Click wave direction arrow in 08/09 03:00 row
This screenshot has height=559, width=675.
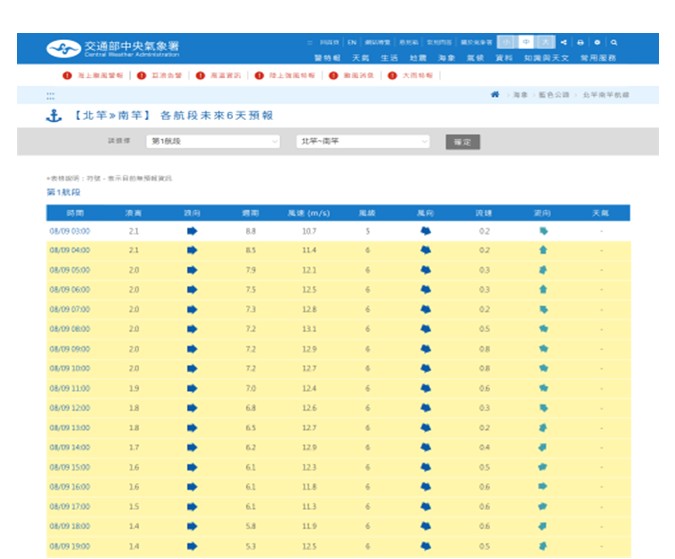tap(192, 231)
